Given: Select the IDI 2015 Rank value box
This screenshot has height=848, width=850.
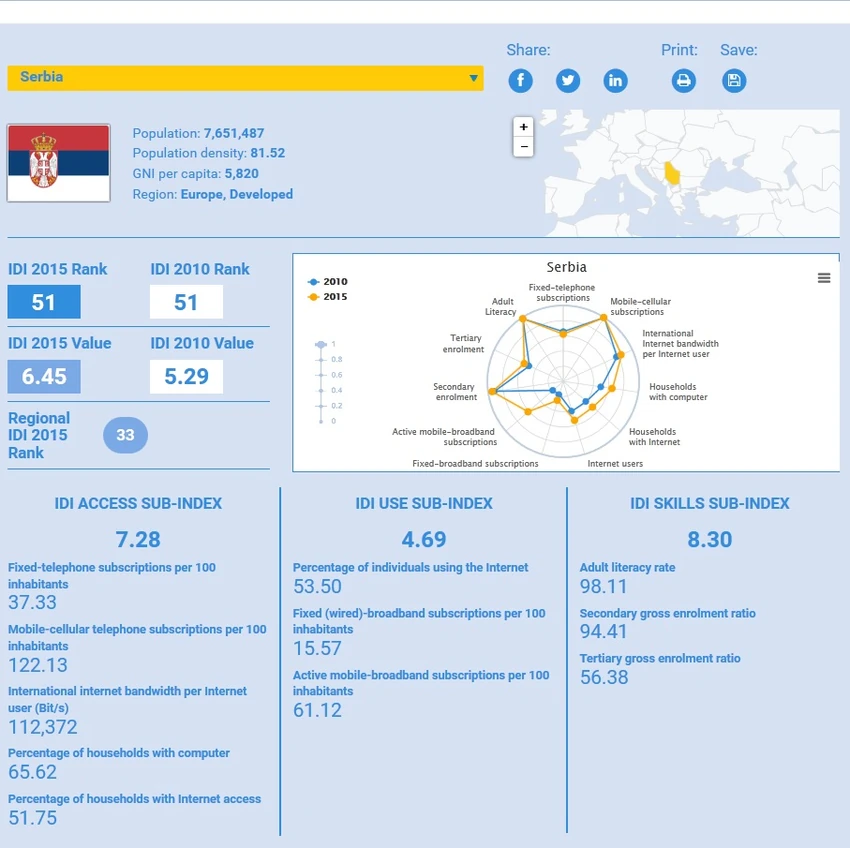Looking at the screenshot, I should (x=44, y=302).
